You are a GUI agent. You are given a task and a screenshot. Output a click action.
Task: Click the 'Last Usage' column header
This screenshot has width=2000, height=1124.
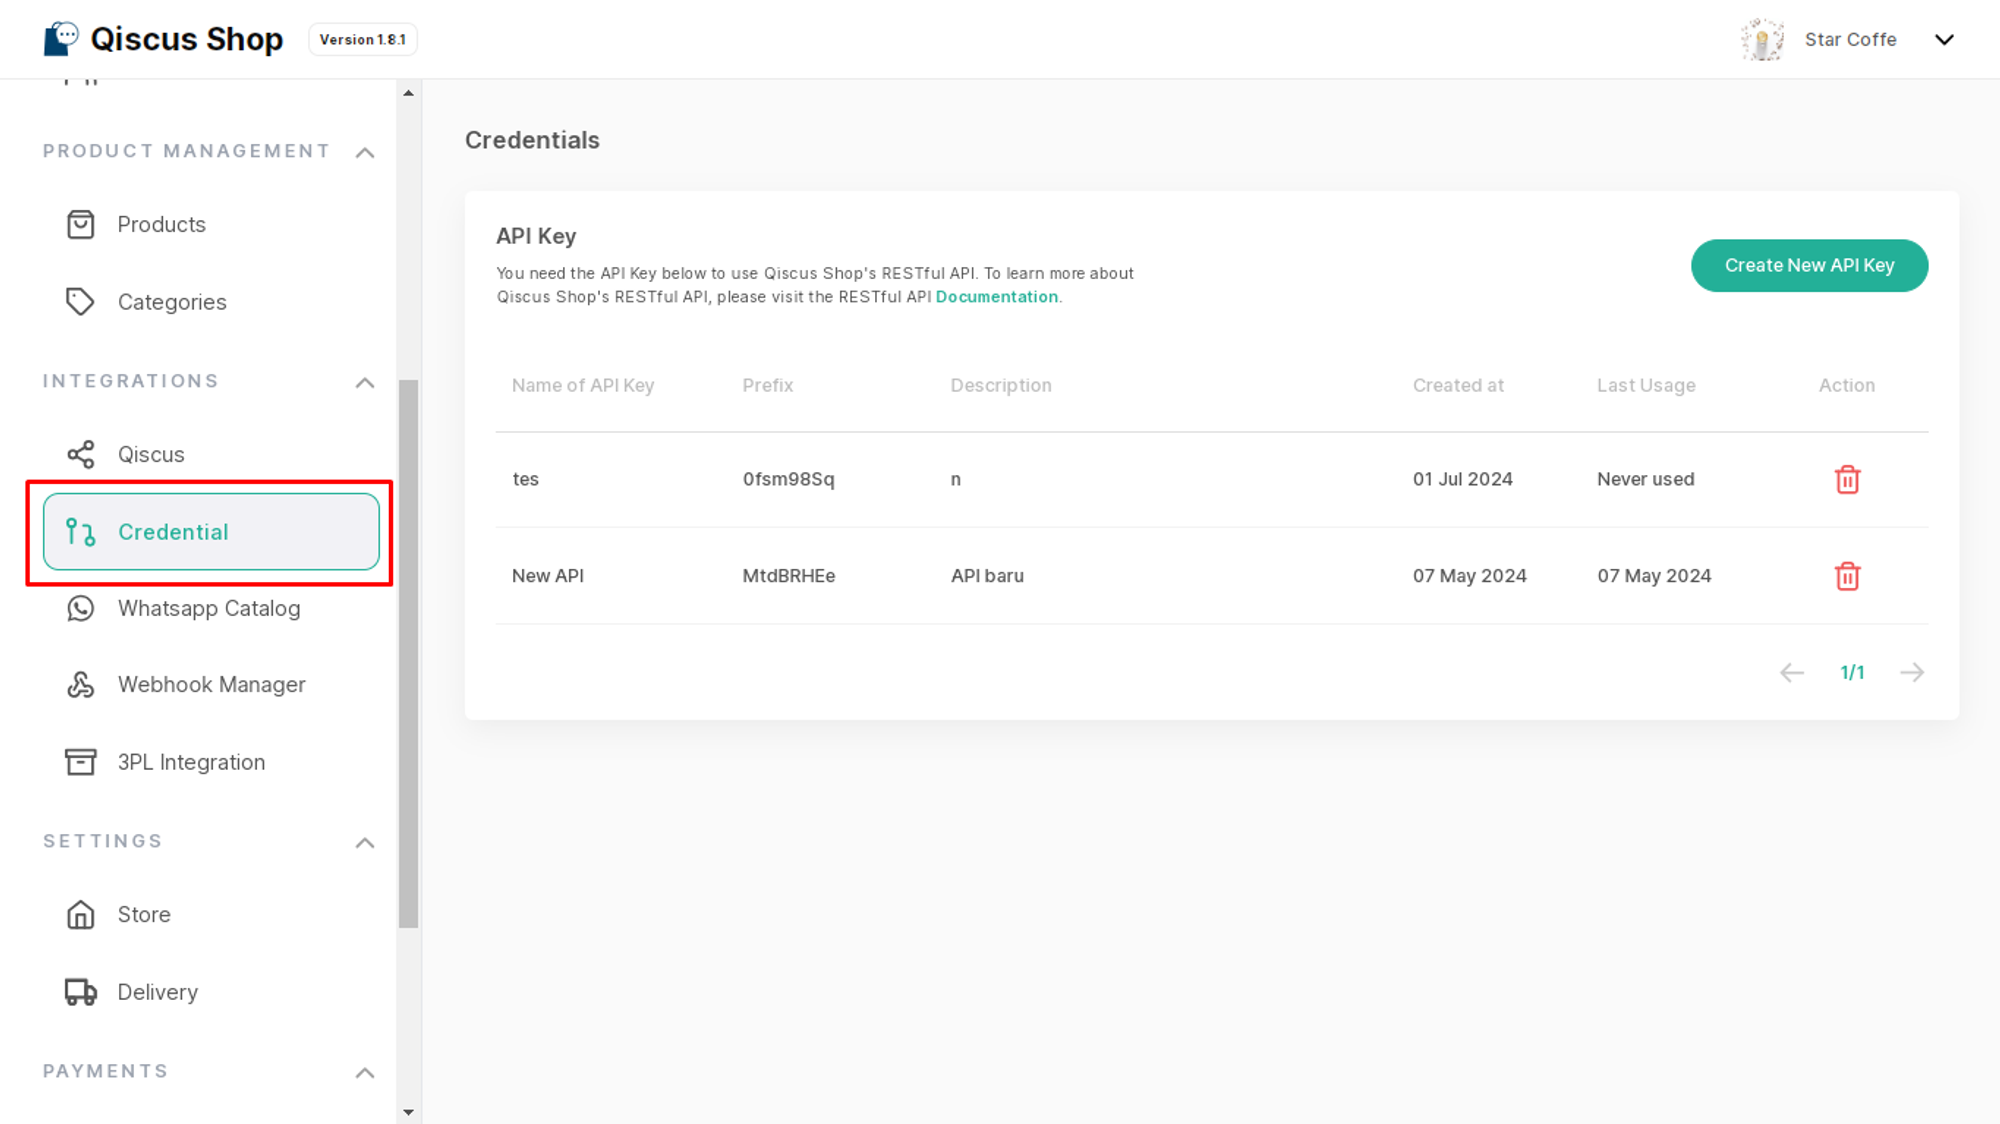tap(1646, 385)
